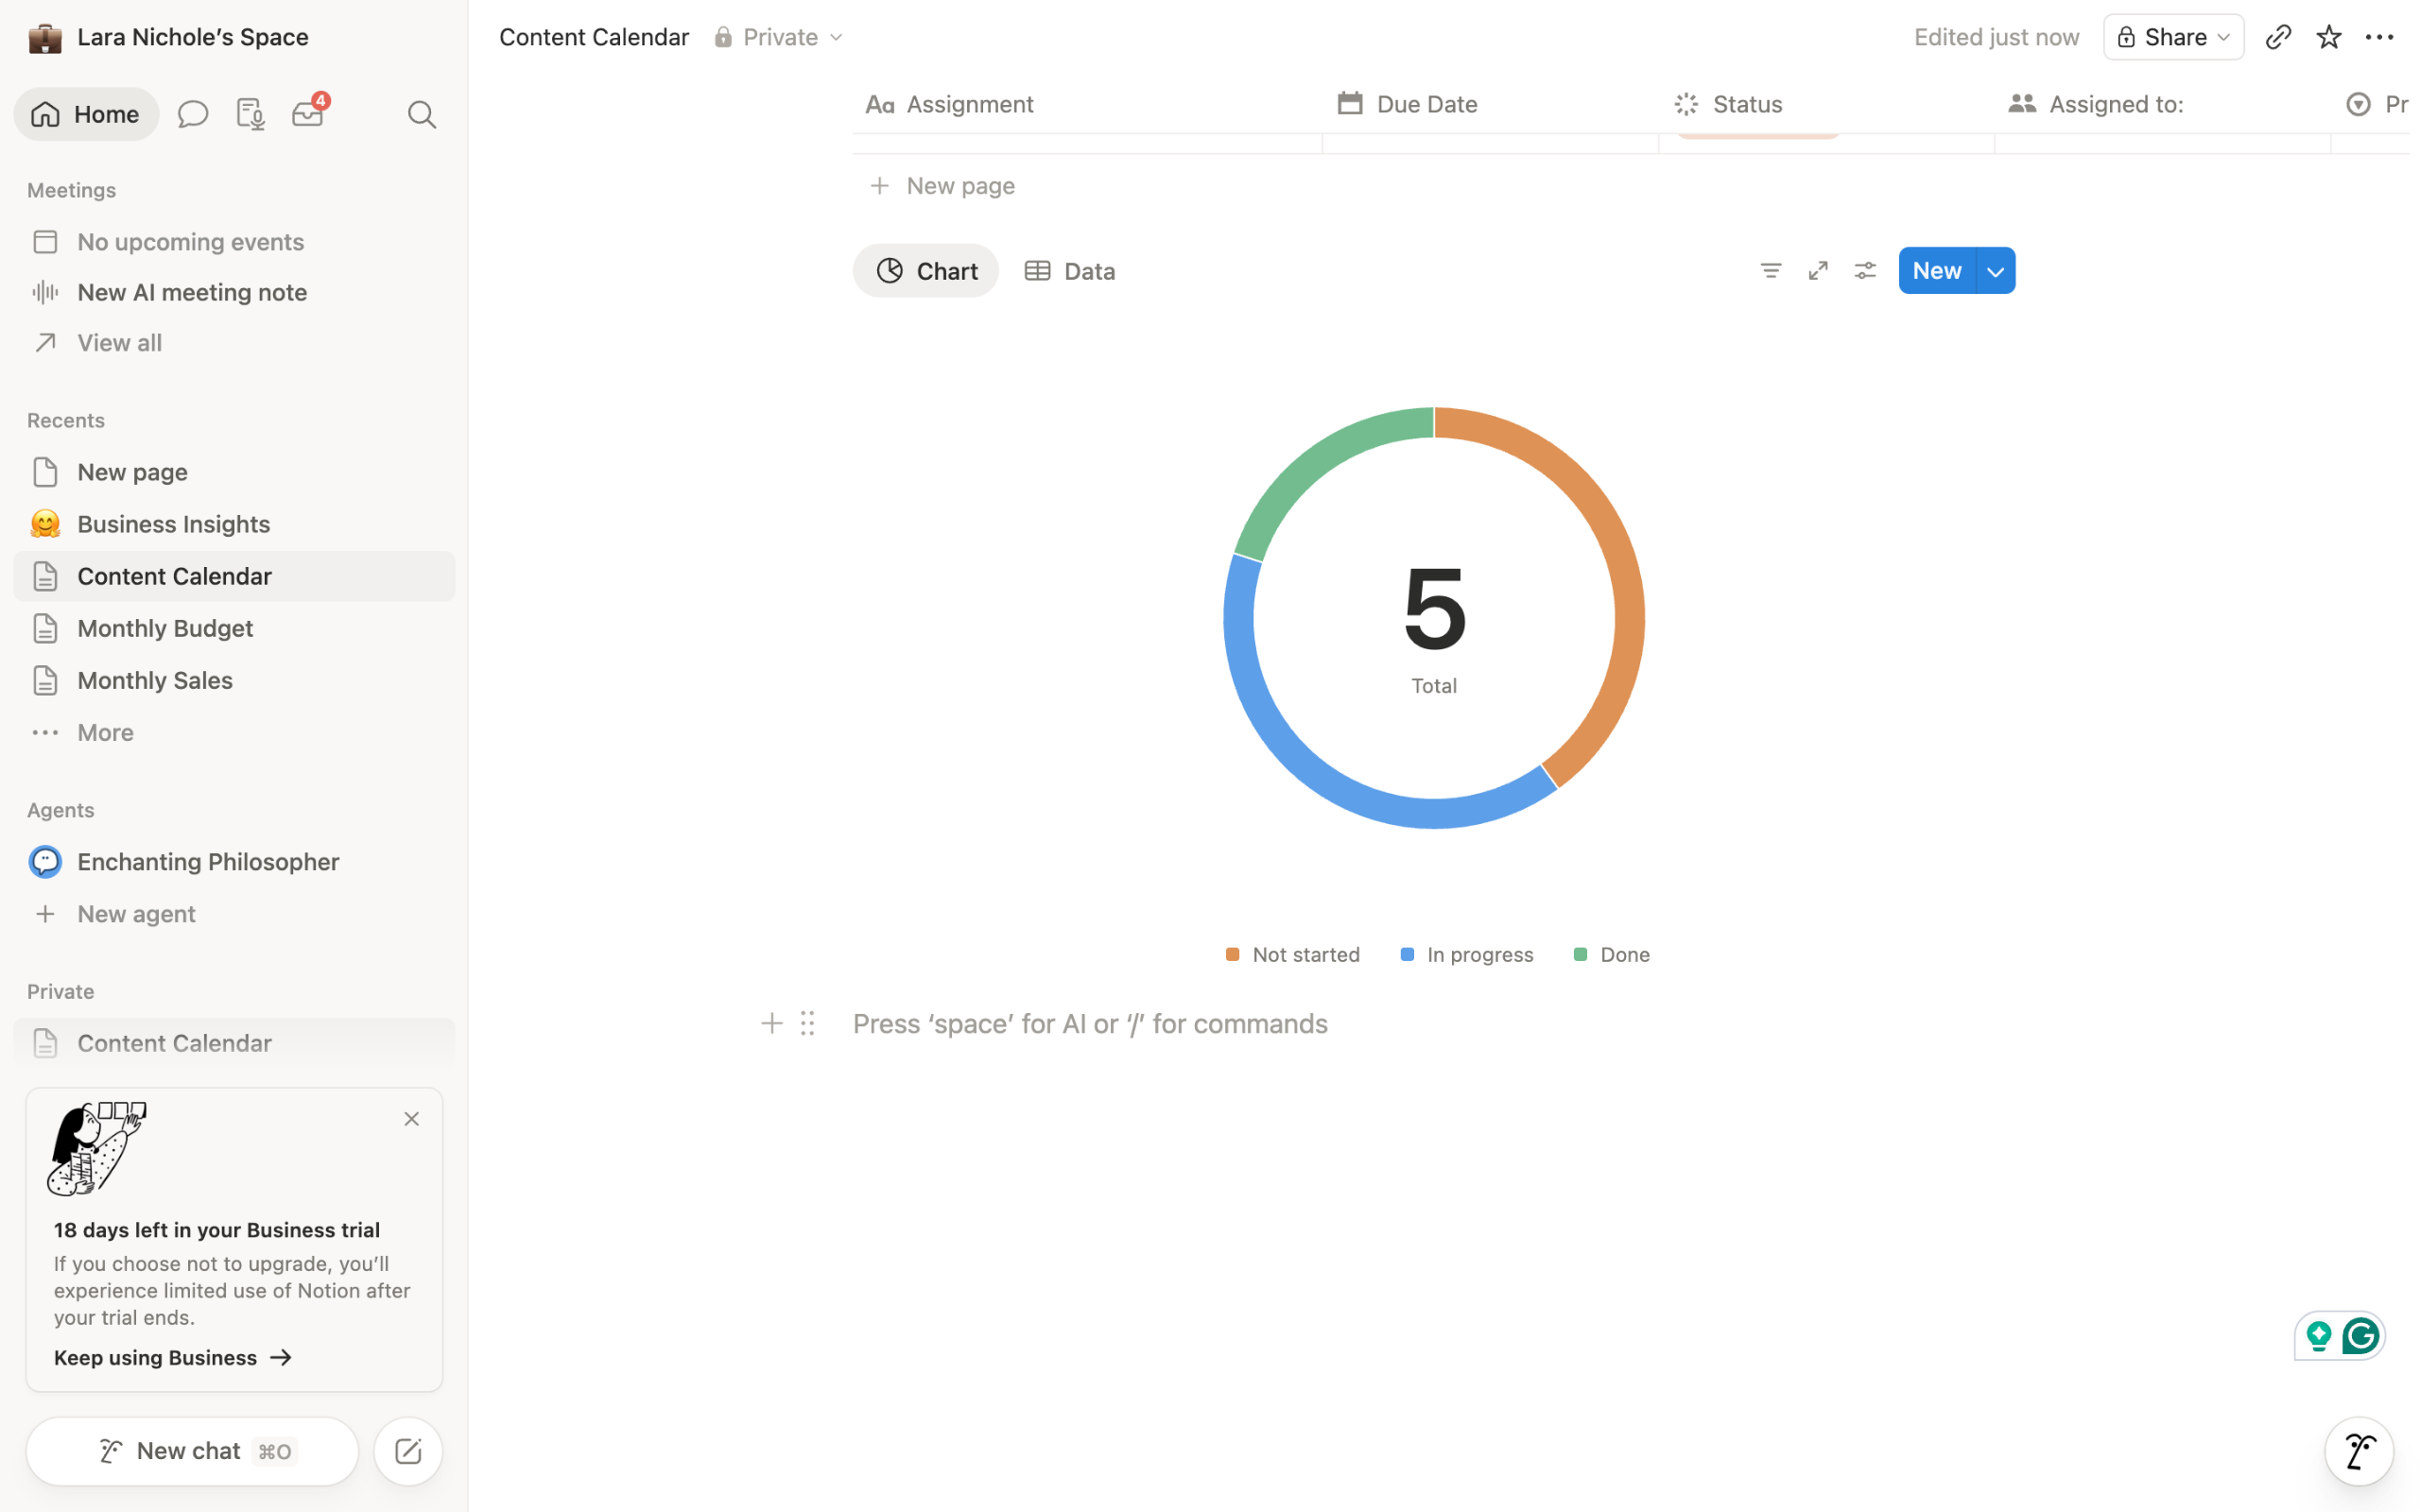Open Content Calendar under Private
Viewport: 2420px width, 1512px height.
[x=234, y=1043]
